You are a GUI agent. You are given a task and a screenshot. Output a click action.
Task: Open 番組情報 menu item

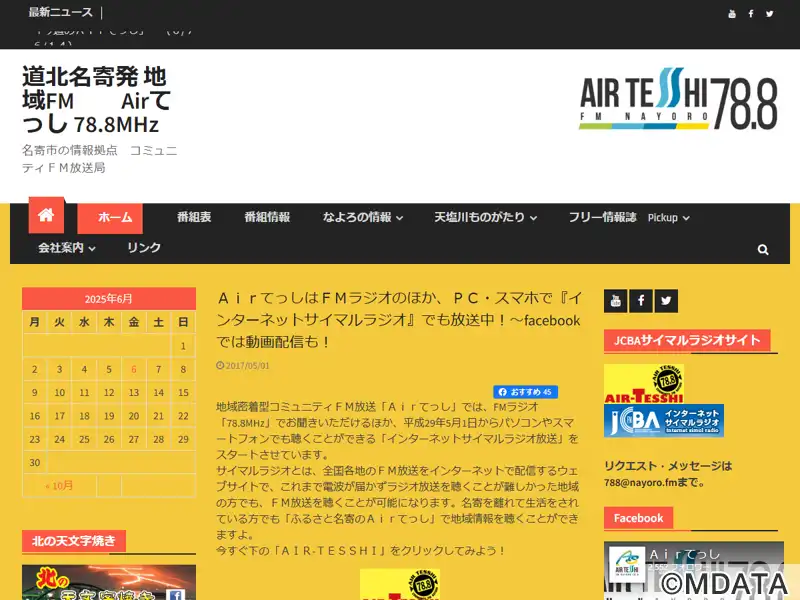point(267,217)
